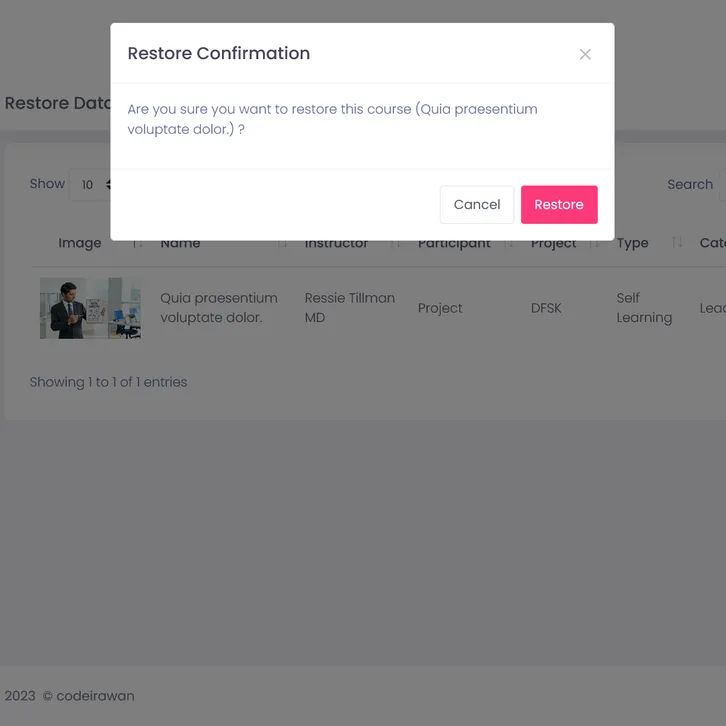Click the Image column sort icon
Screen dimensions: 726x726
coord(138,244)
